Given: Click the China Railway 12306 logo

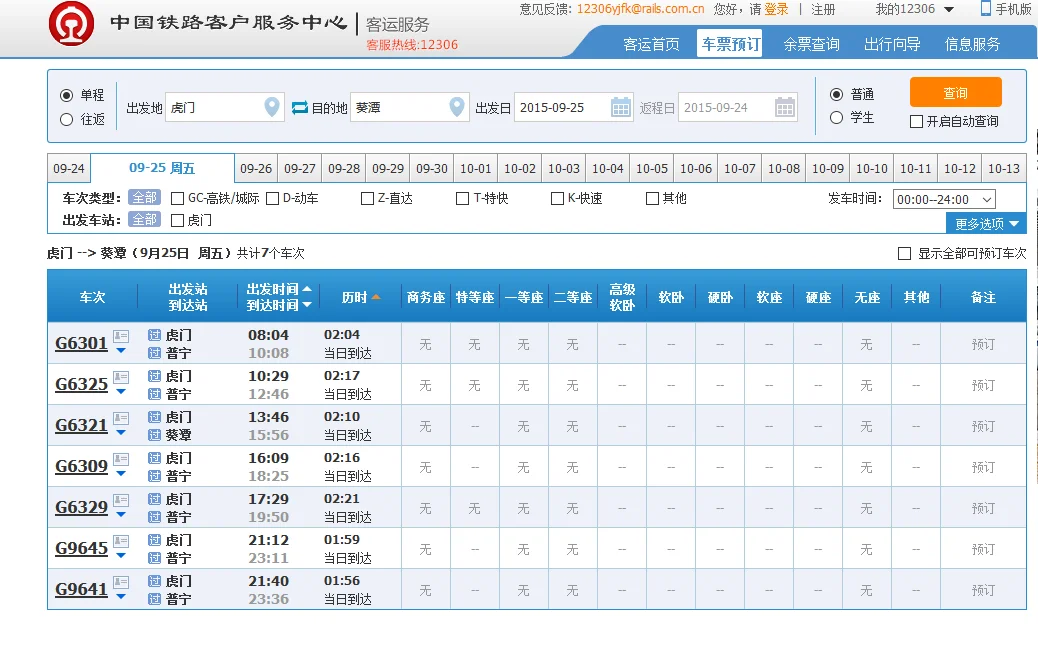Looking at the screenshot, I should click(x=71, y=22).
